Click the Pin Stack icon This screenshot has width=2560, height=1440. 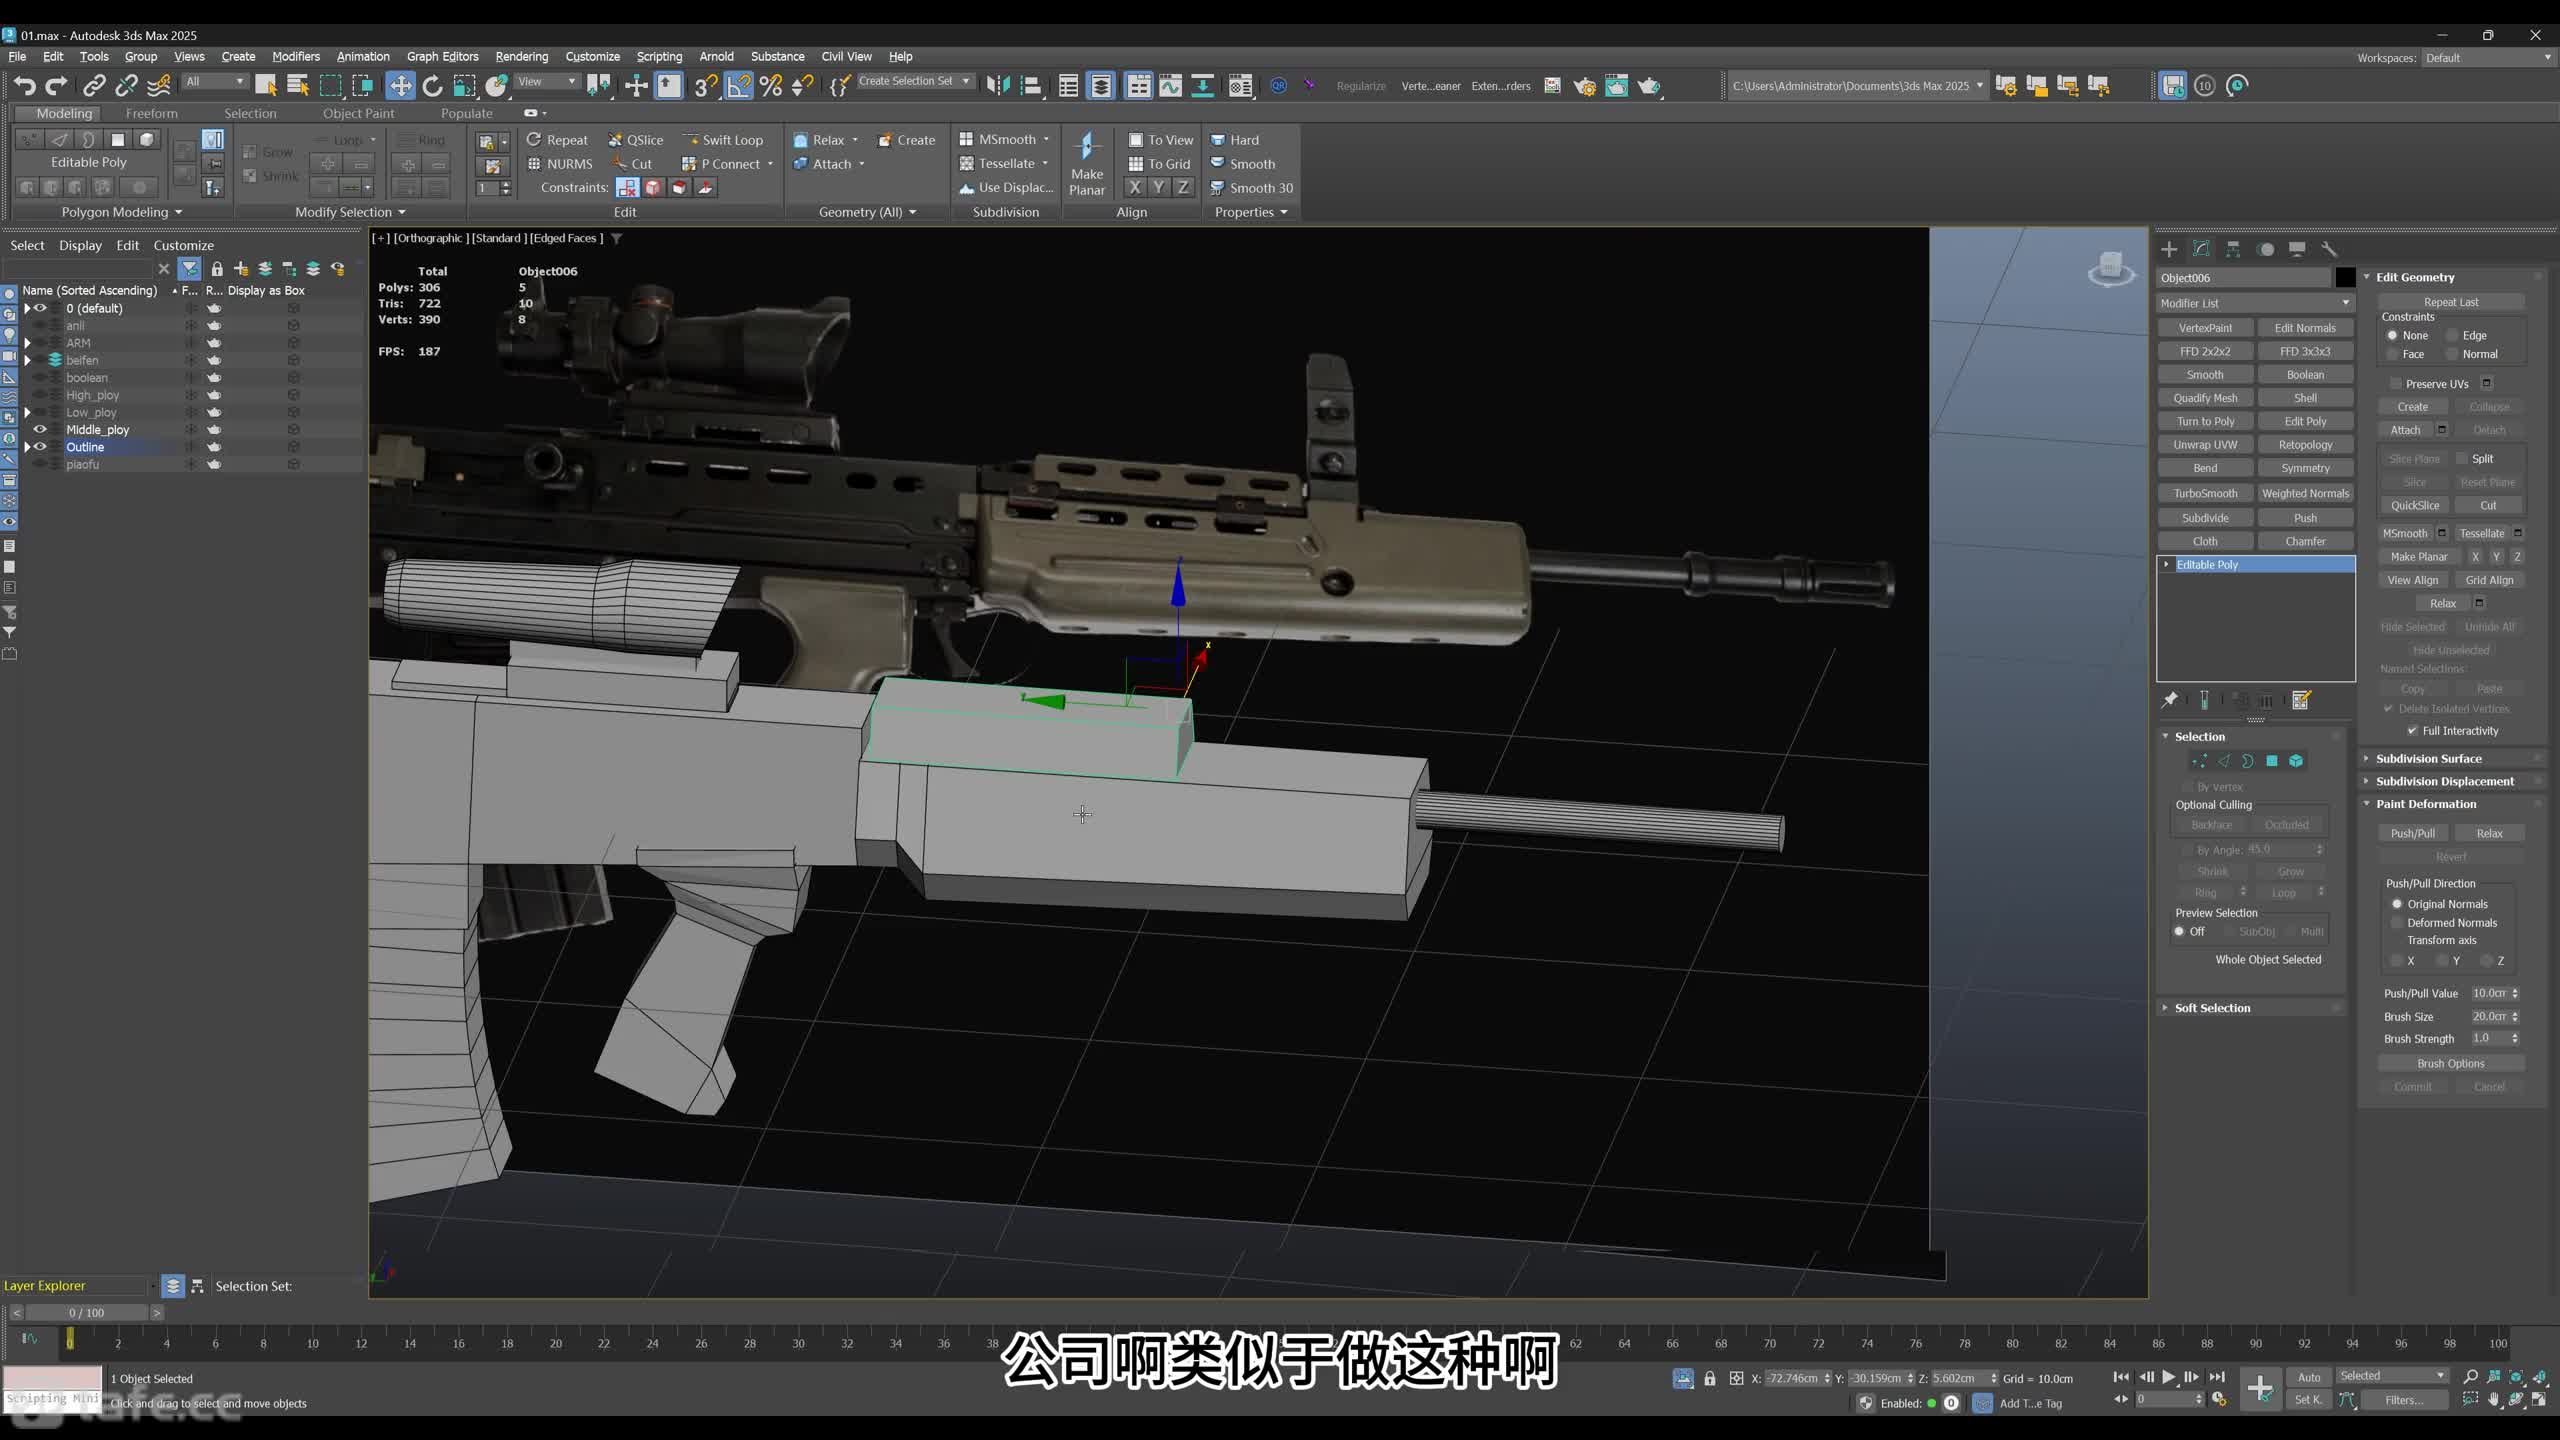click(x=2169, y=700)
